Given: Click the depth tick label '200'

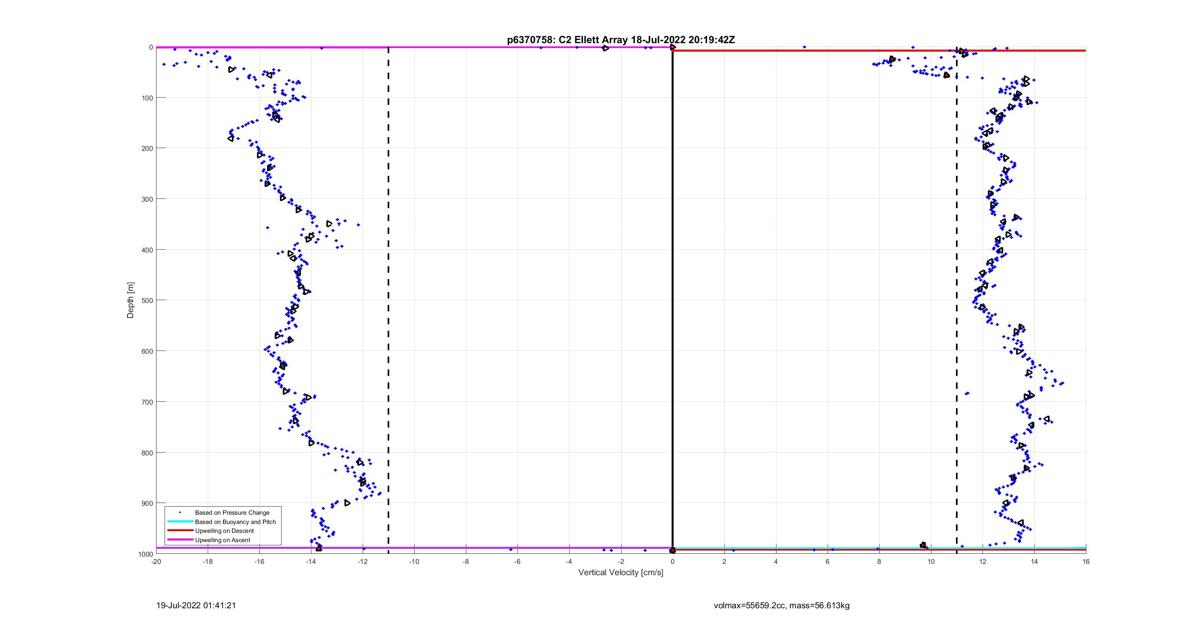Looking at the screenshot, I should coord(146,148).
